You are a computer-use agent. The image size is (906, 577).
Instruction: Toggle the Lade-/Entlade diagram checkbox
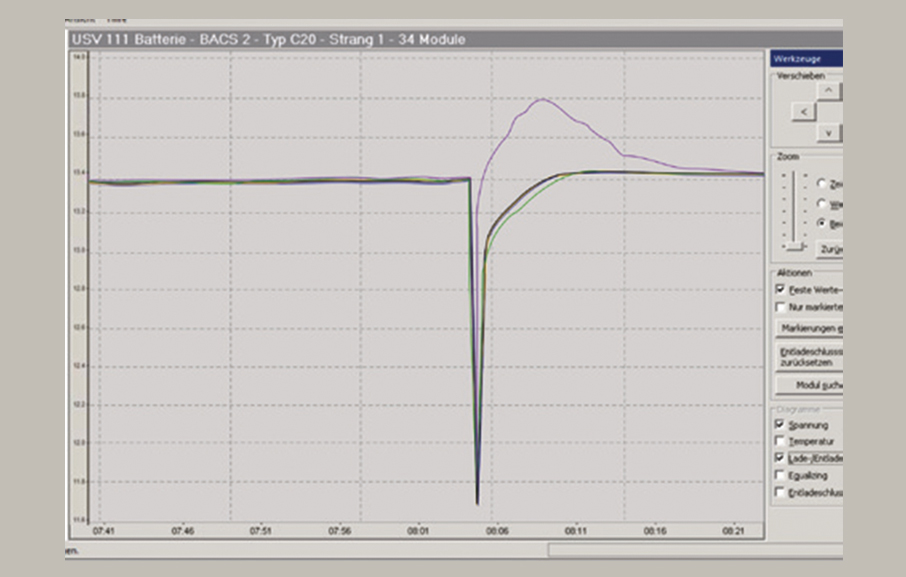(x=780, y=458)
